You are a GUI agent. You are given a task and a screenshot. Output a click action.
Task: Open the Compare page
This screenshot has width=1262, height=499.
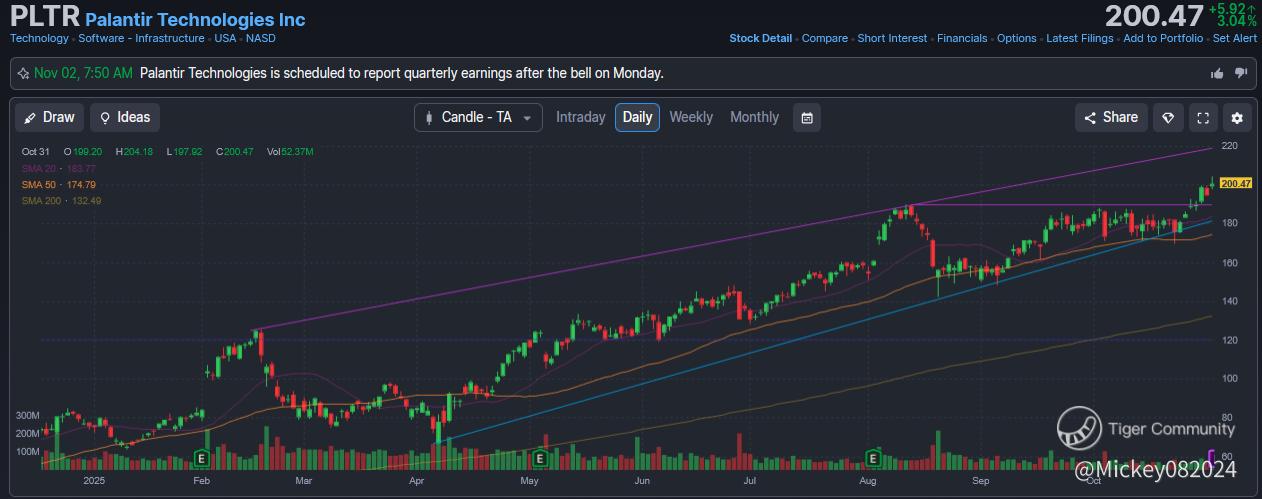824,38
